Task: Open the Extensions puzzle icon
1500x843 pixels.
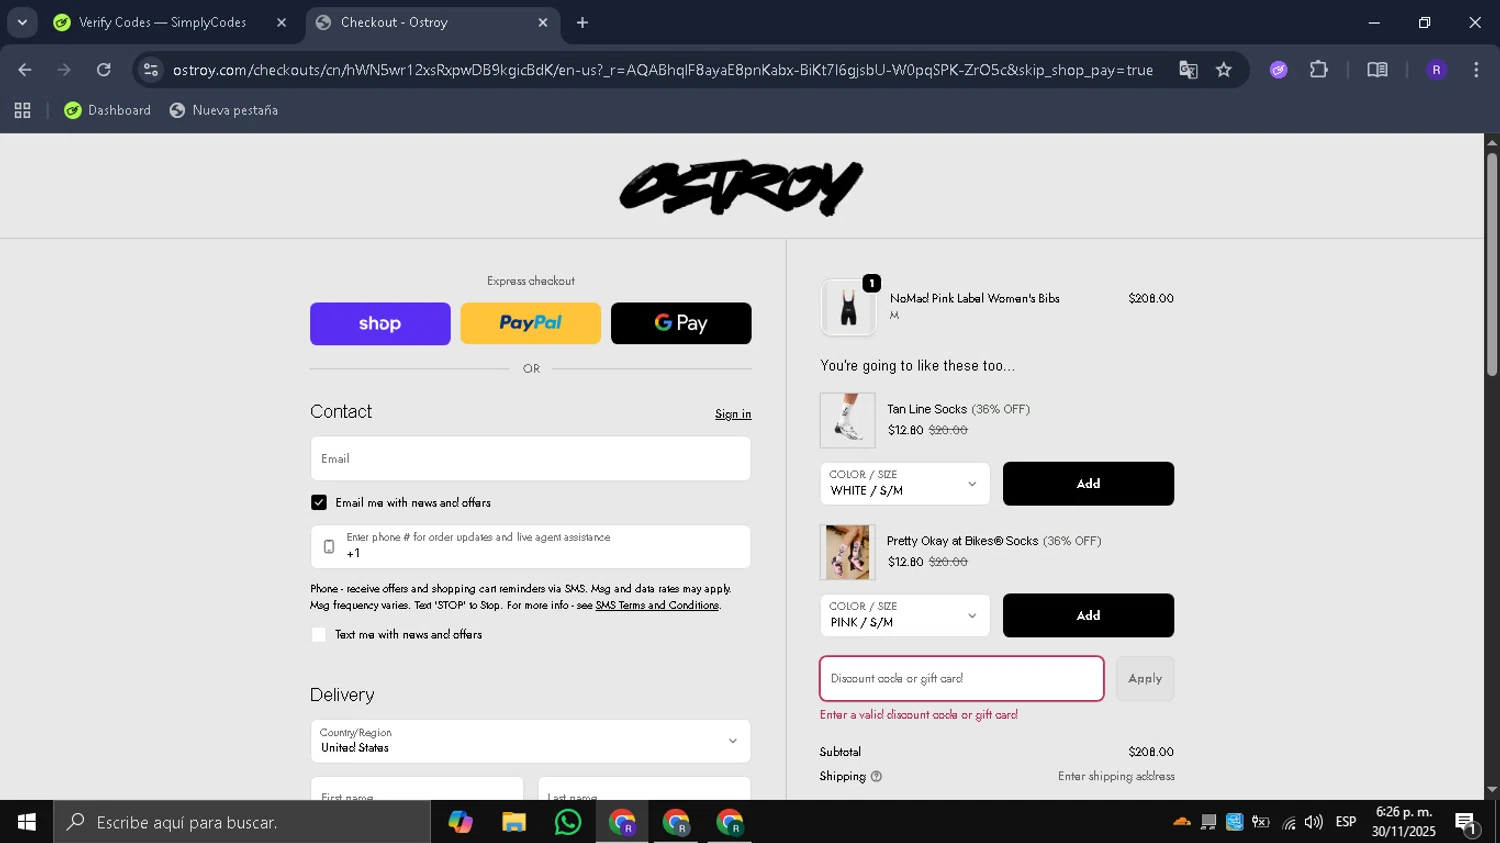Action: (1319, 70)
